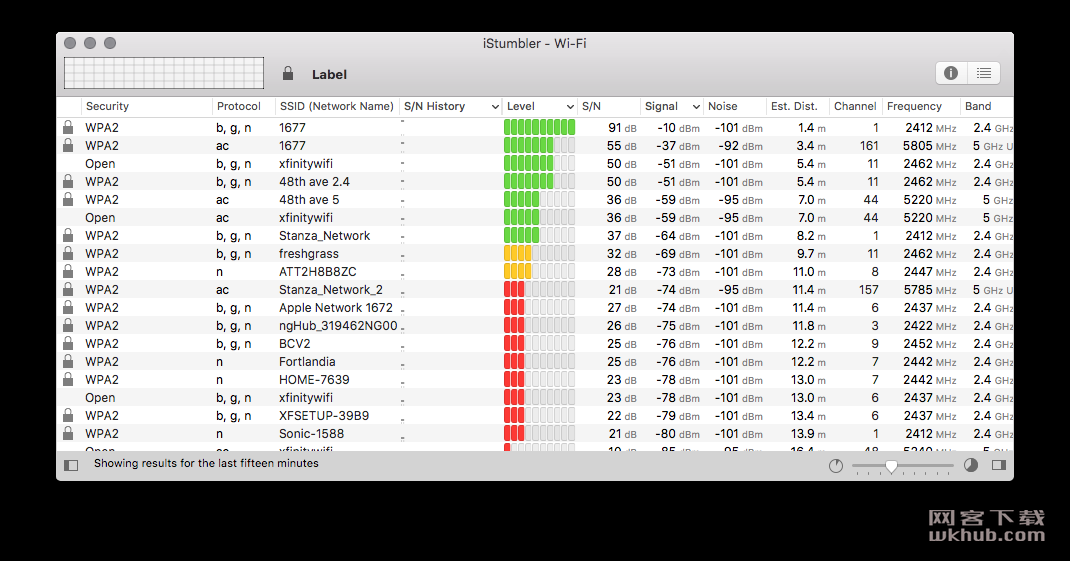This screenshot has height=561, width=1070.
Task: Click the empty clock icon left of the slider
Action: click(x=836, y=465)
